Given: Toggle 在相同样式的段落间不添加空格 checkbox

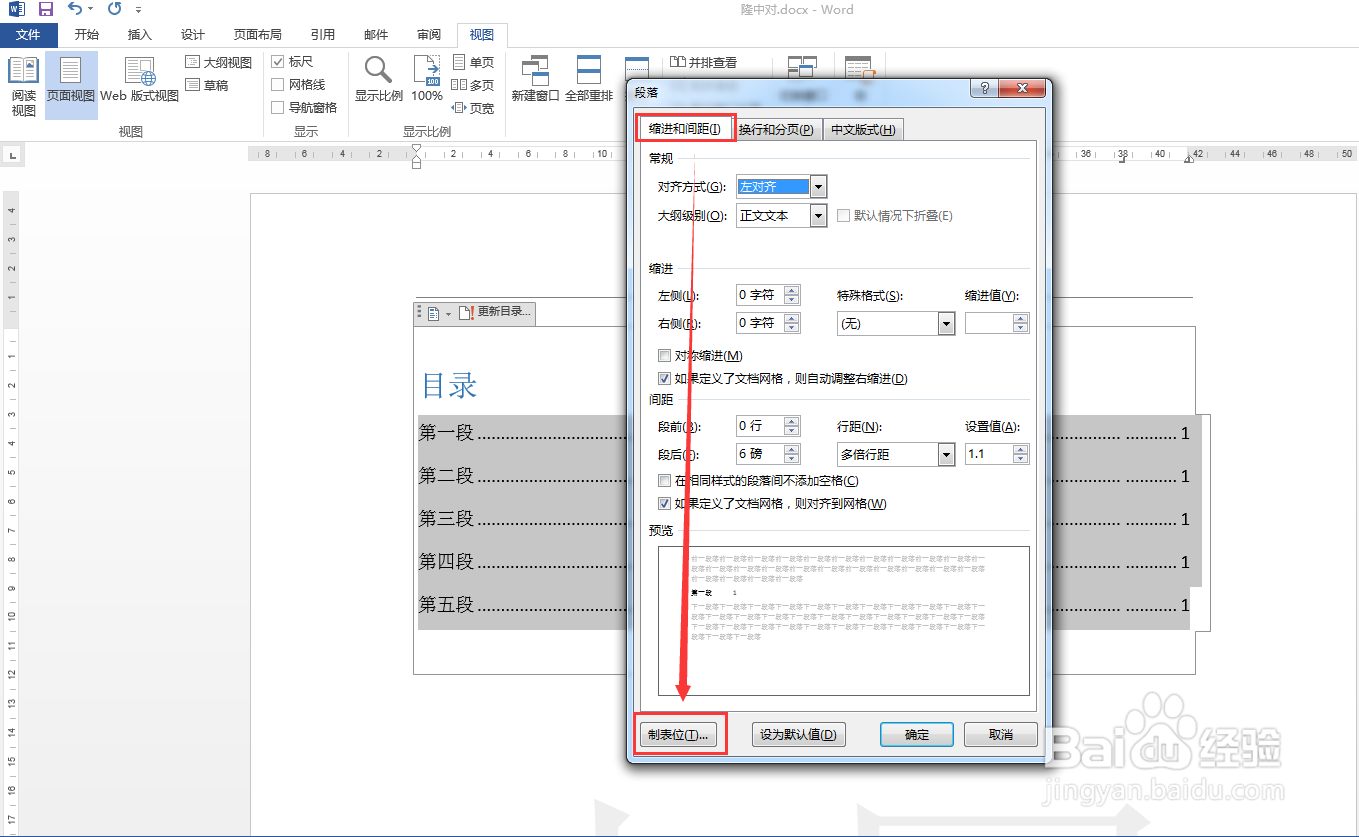Looking at the screenshot, I should tap(664, 481).
